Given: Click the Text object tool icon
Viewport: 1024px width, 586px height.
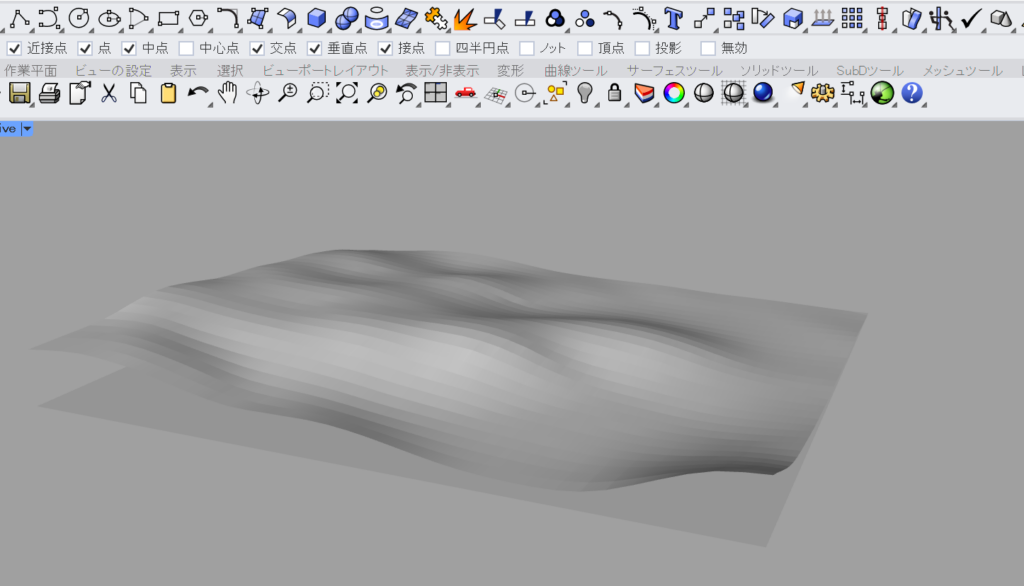Looking at the screenshot, I should click(674, 17).
